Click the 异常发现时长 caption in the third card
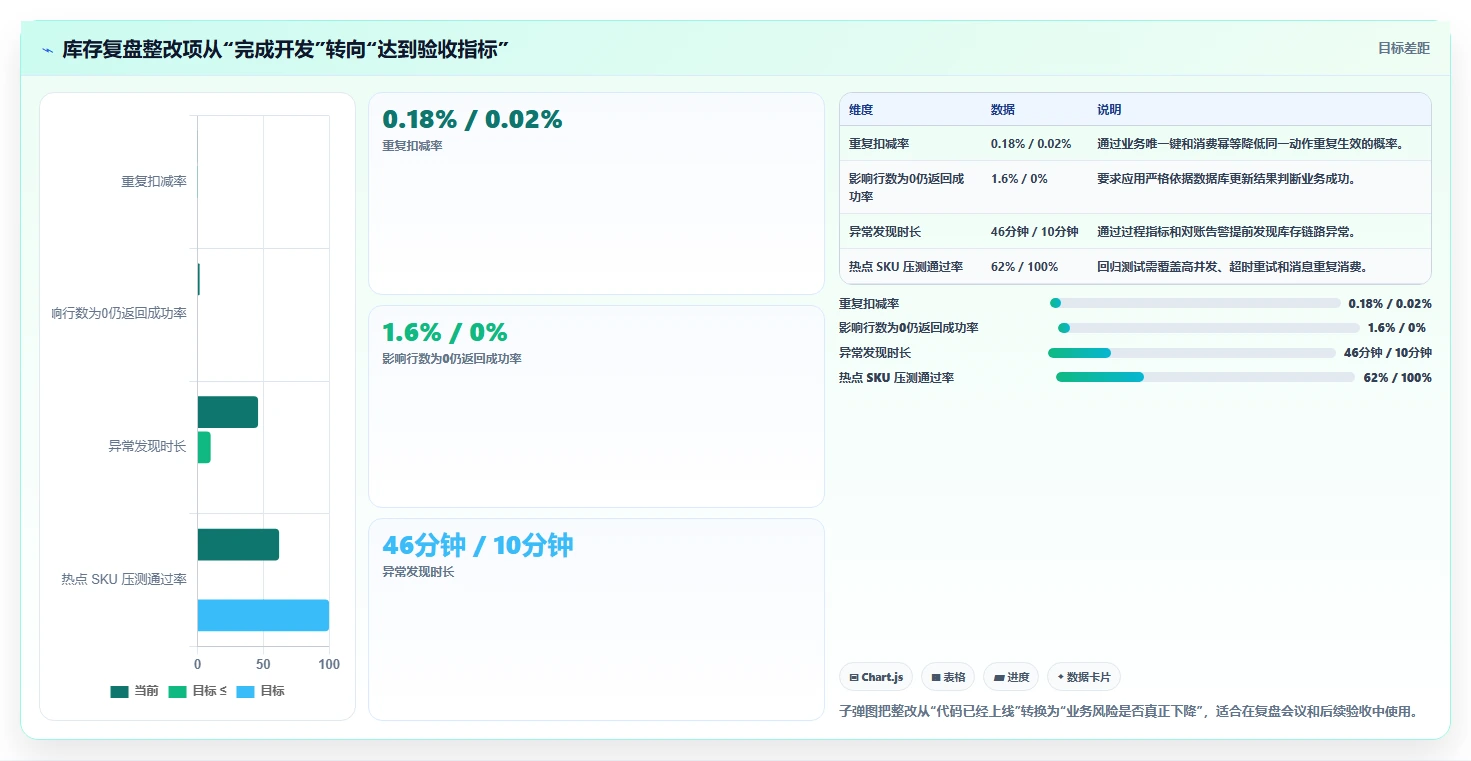The height and width of the screenshot is (761, 1471). click(418, 572)
